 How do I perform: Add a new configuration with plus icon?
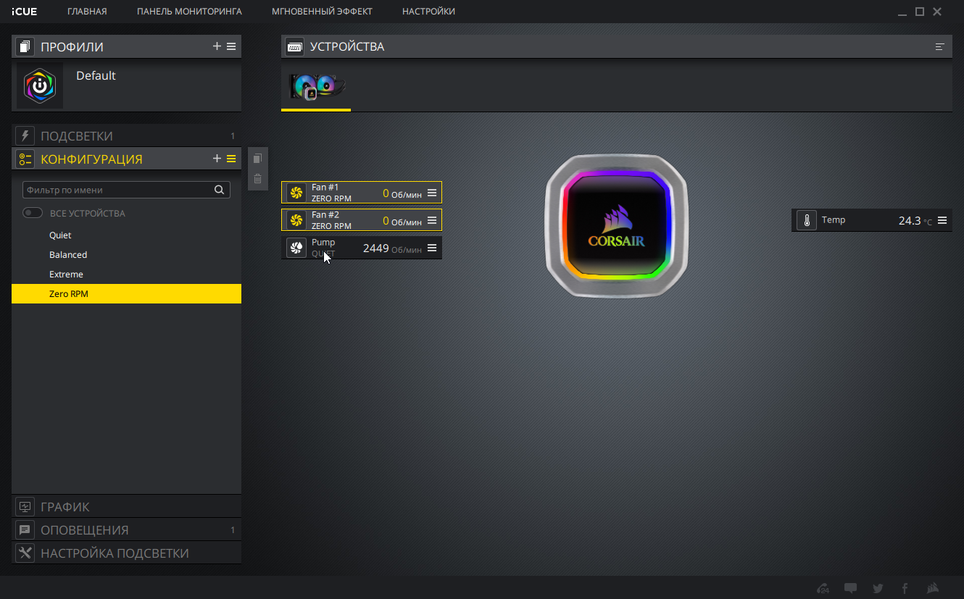point(216,159)
